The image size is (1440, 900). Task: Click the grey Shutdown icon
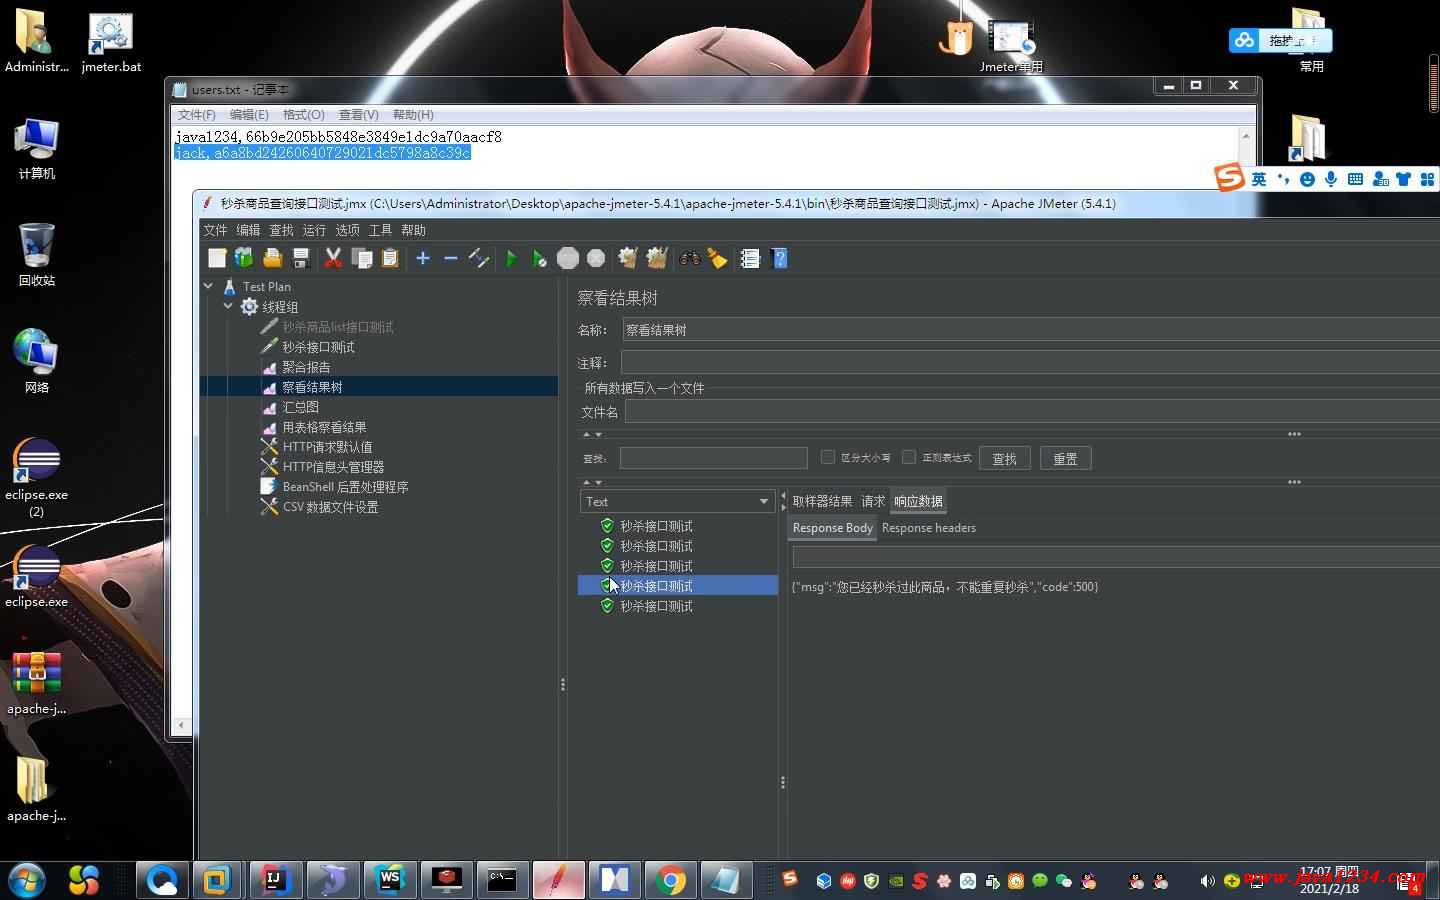pyautogui.click(x=596, y=258)
